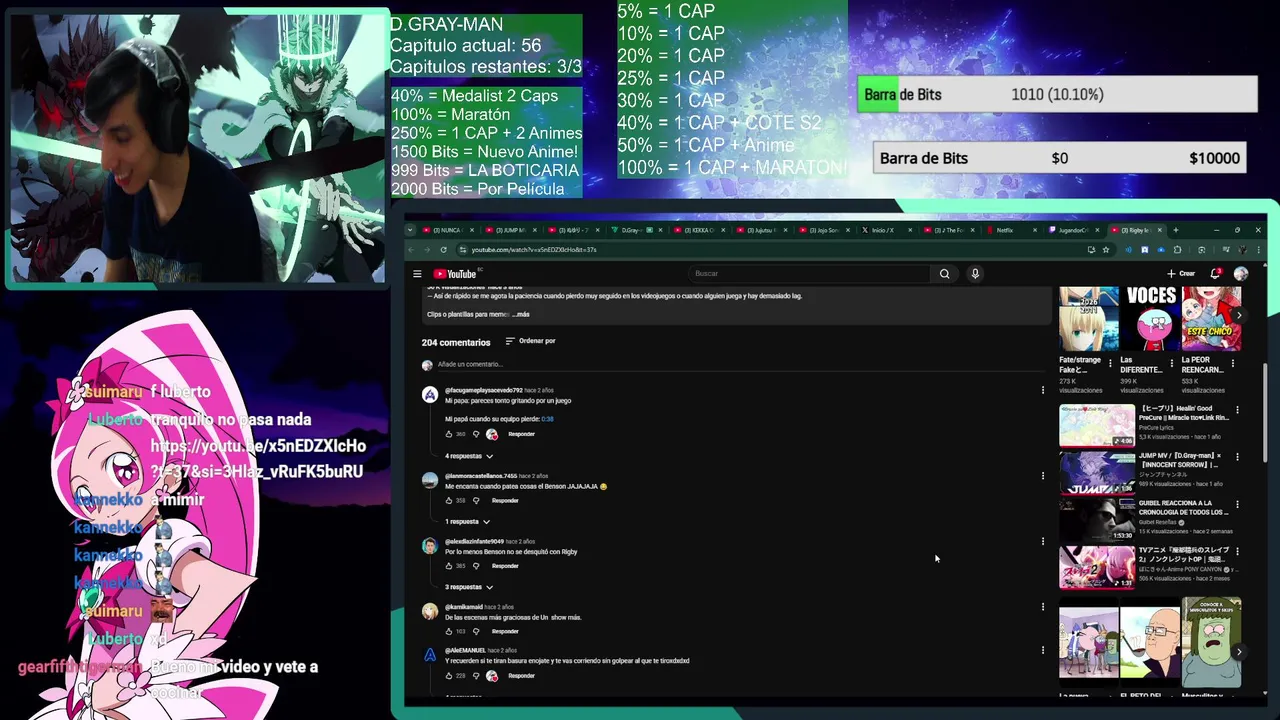The height and width of the screenshot is (720, 1280).
Task: Like the comment by @ianmoracastellanos.7455
Action: 449,500
